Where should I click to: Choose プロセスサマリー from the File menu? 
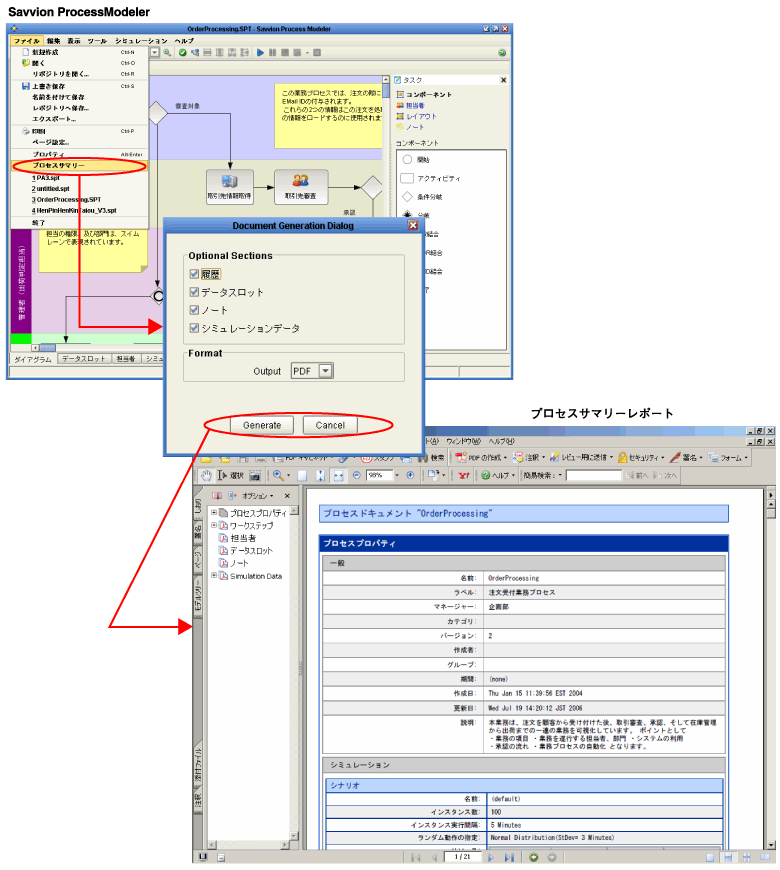(79, 166)
